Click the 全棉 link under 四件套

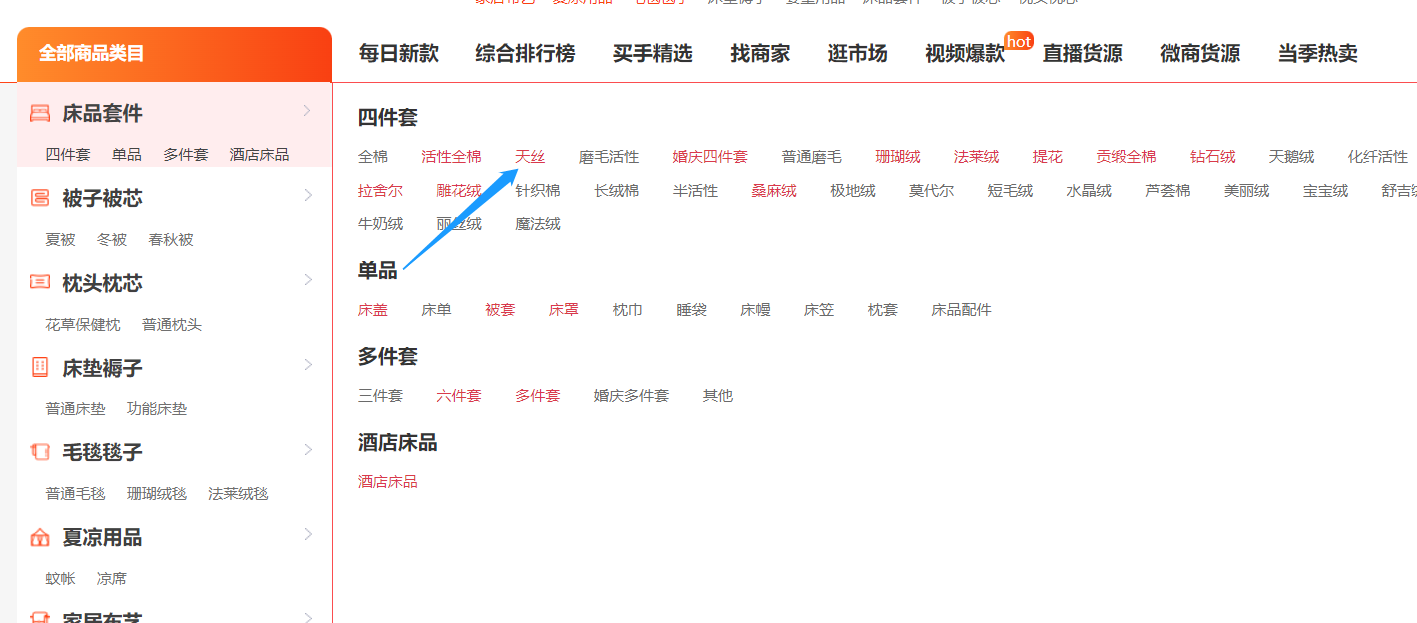coord(373,157)
